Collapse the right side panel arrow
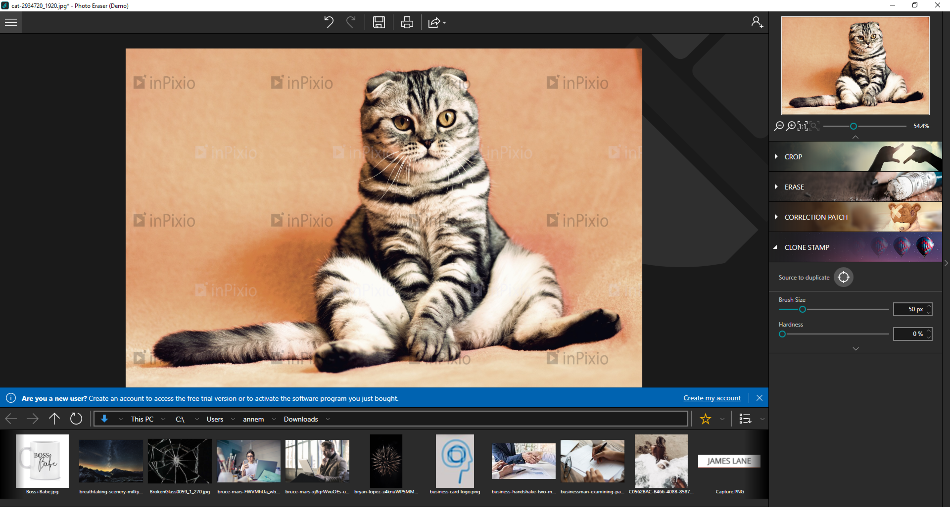This screenshot has width=950, height=507. point(946,262)
